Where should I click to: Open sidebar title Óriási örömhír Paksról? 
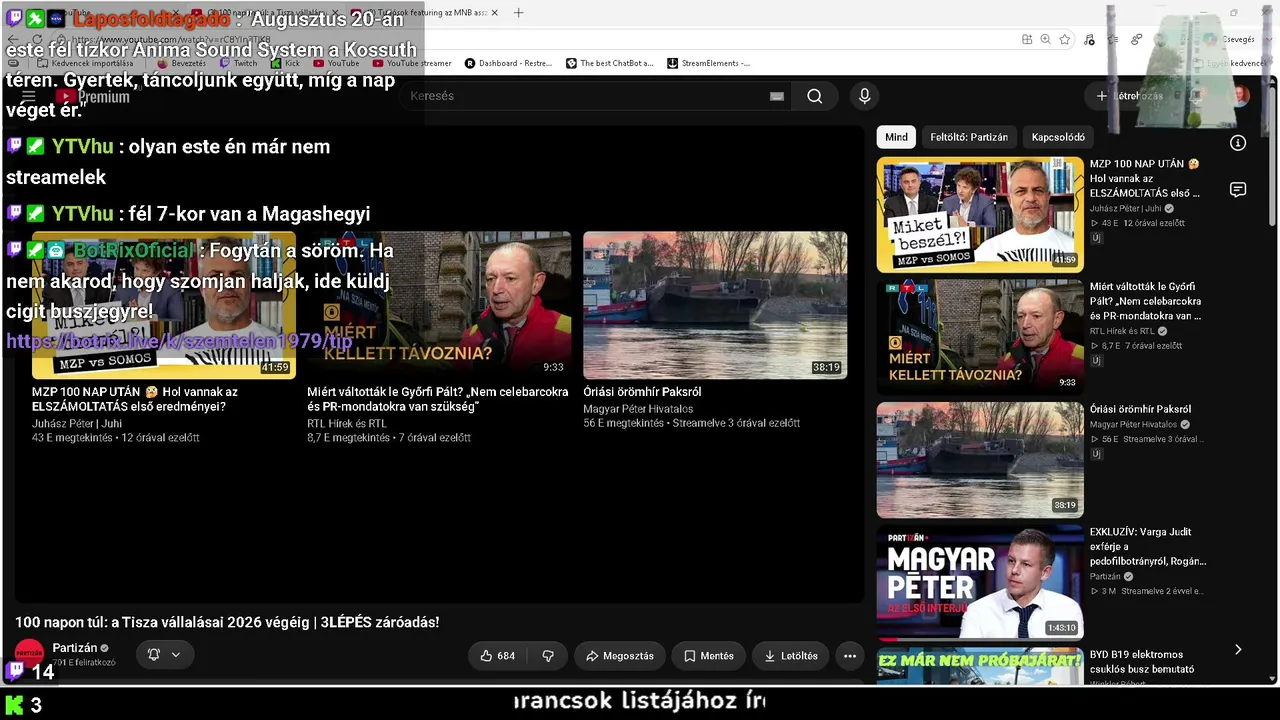[1140, 409]
